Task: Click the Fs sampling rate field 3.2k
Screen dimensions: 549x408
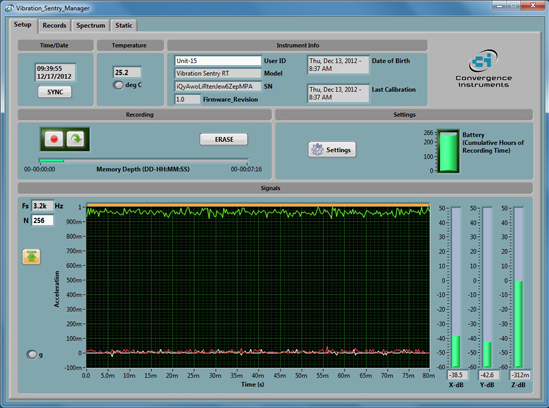Action: [x=42, y=206]
